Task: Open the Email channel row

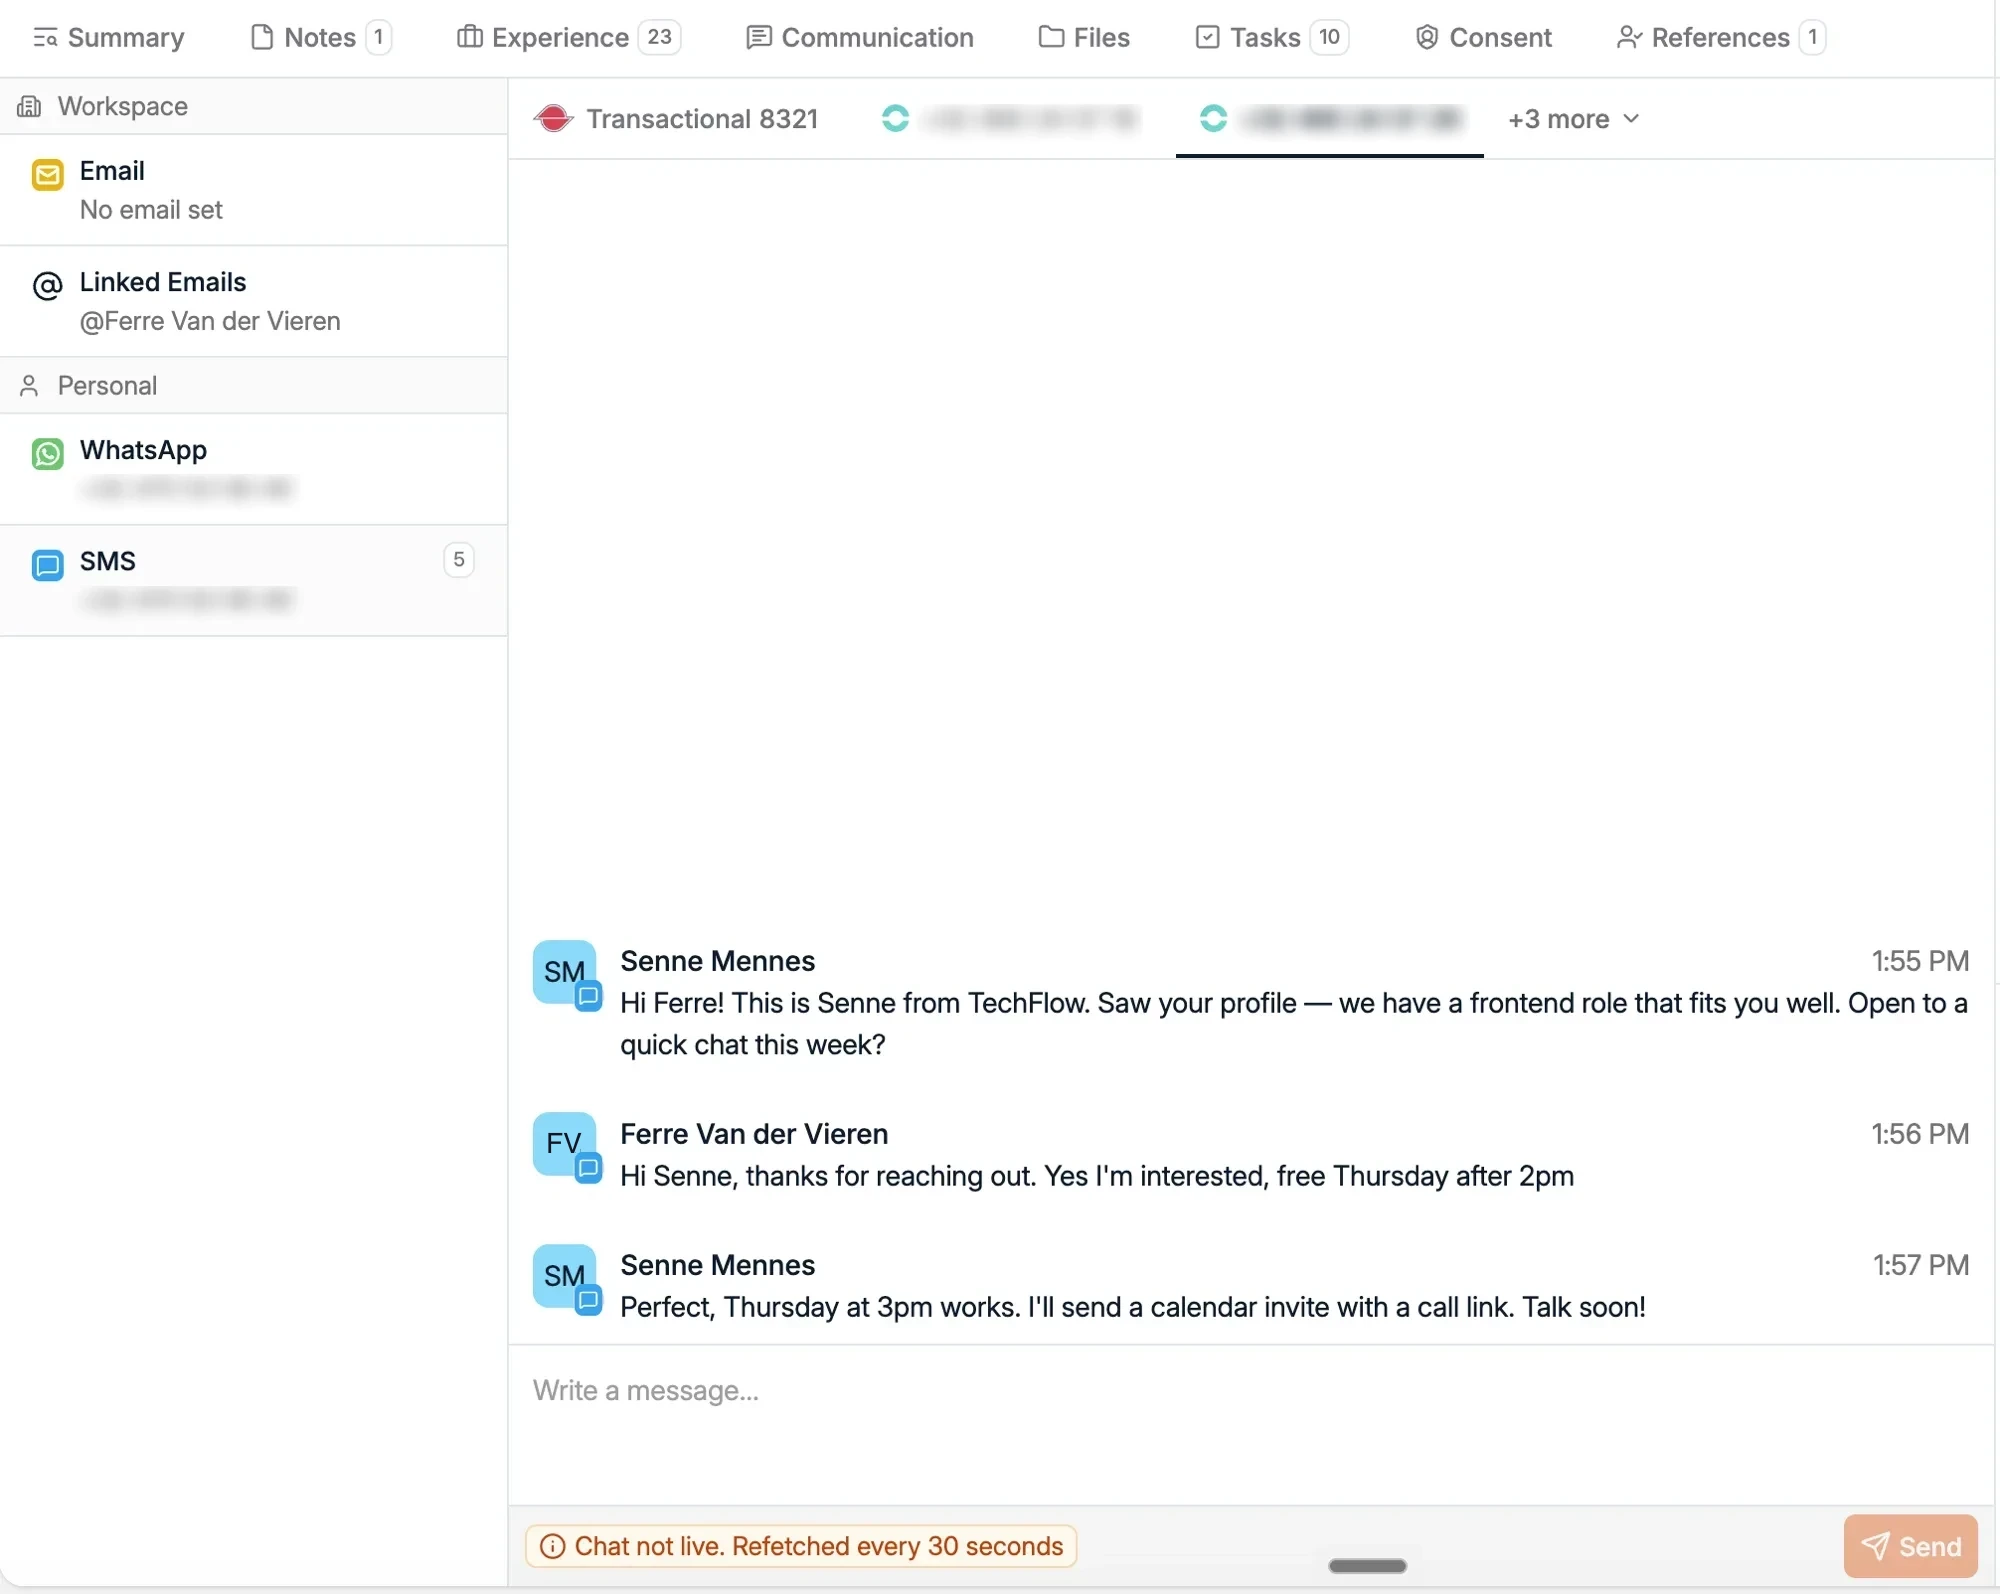Action: [254, 190]
